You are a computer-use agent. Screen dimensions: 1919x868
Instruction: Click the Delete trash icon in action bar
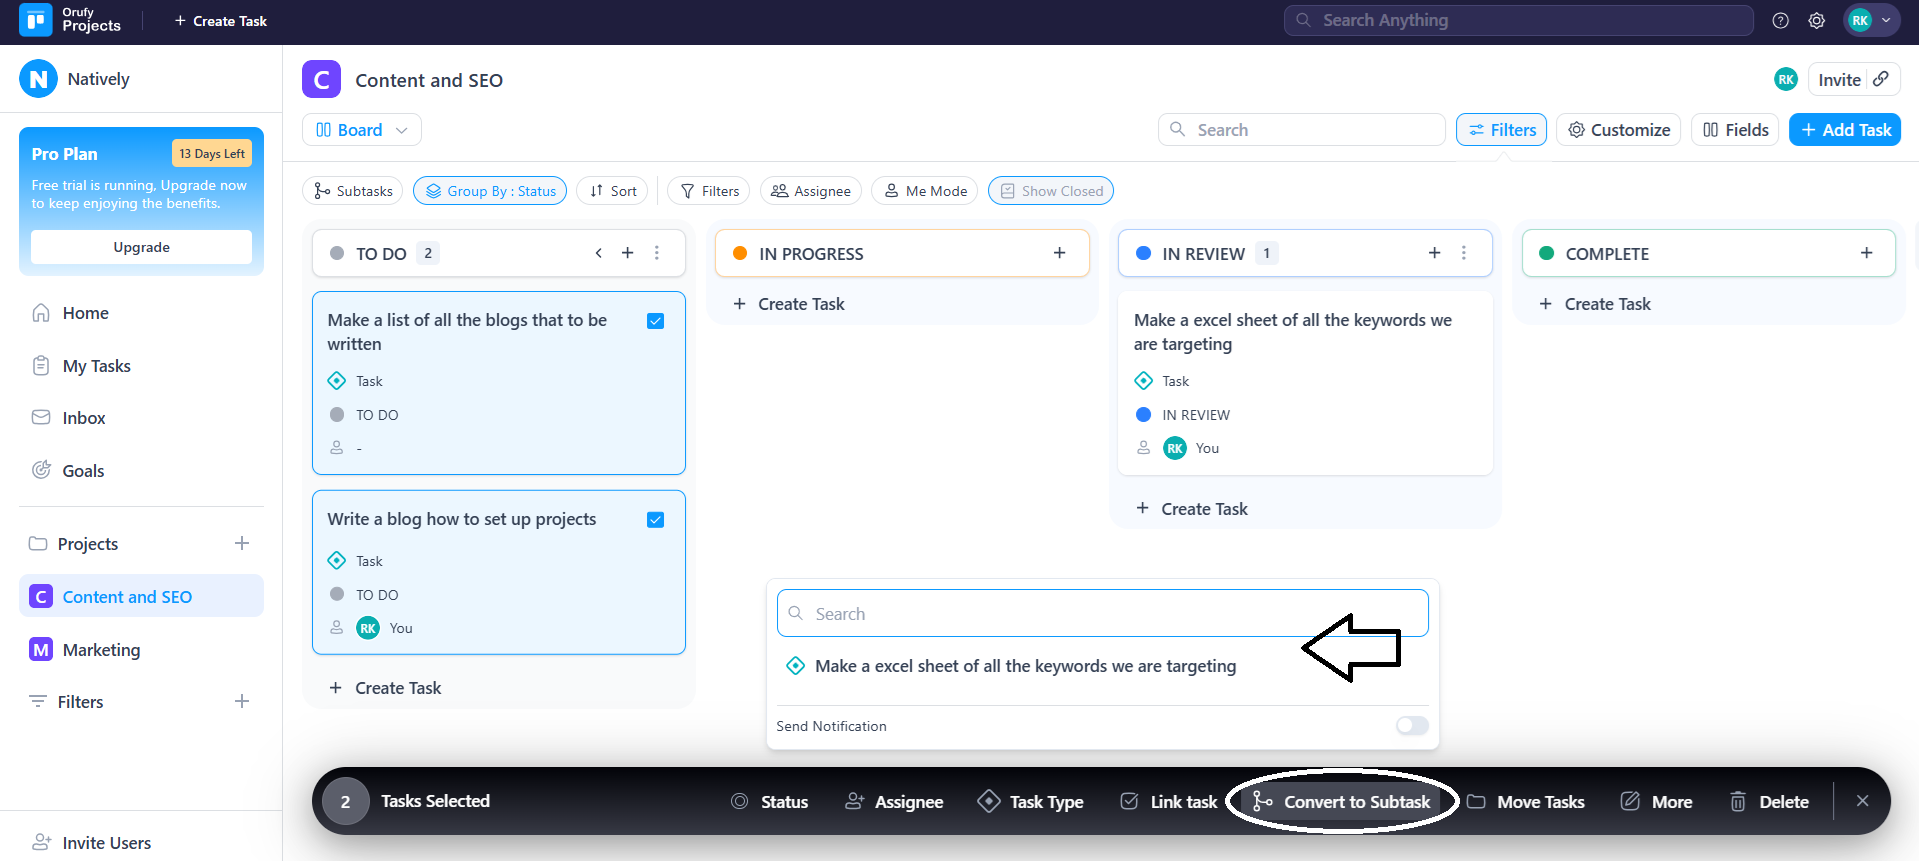[1738, 801]
